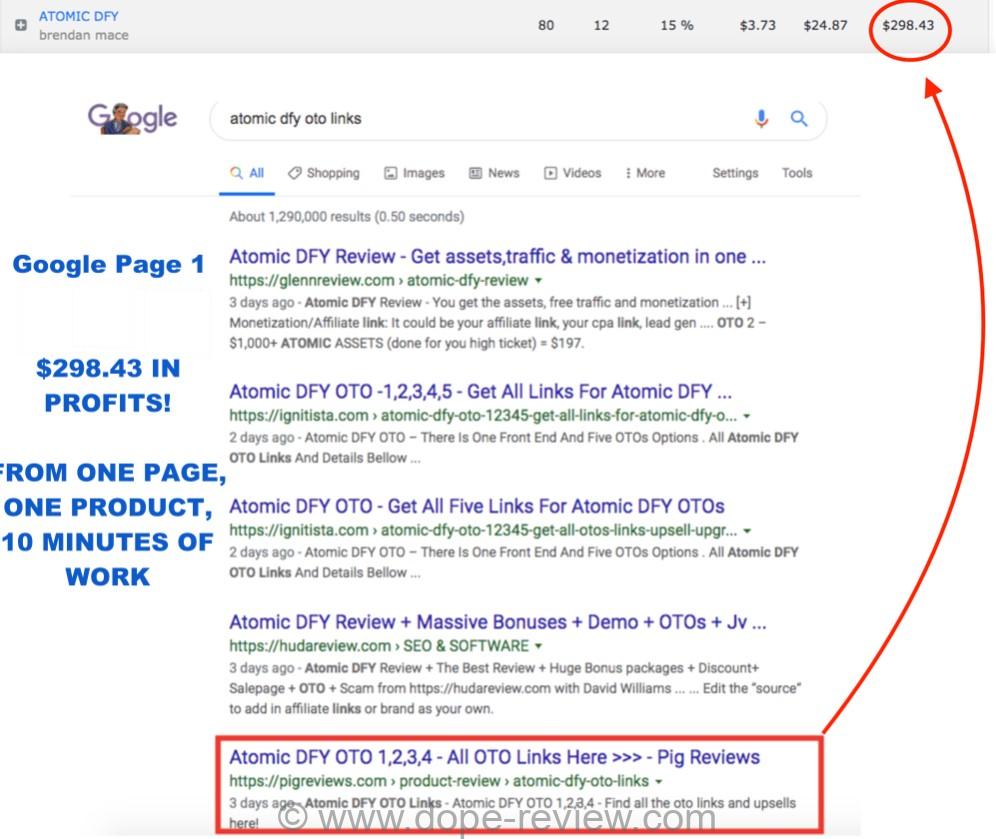
Task: Switch to the Images tab
Action: pos(414,173)
